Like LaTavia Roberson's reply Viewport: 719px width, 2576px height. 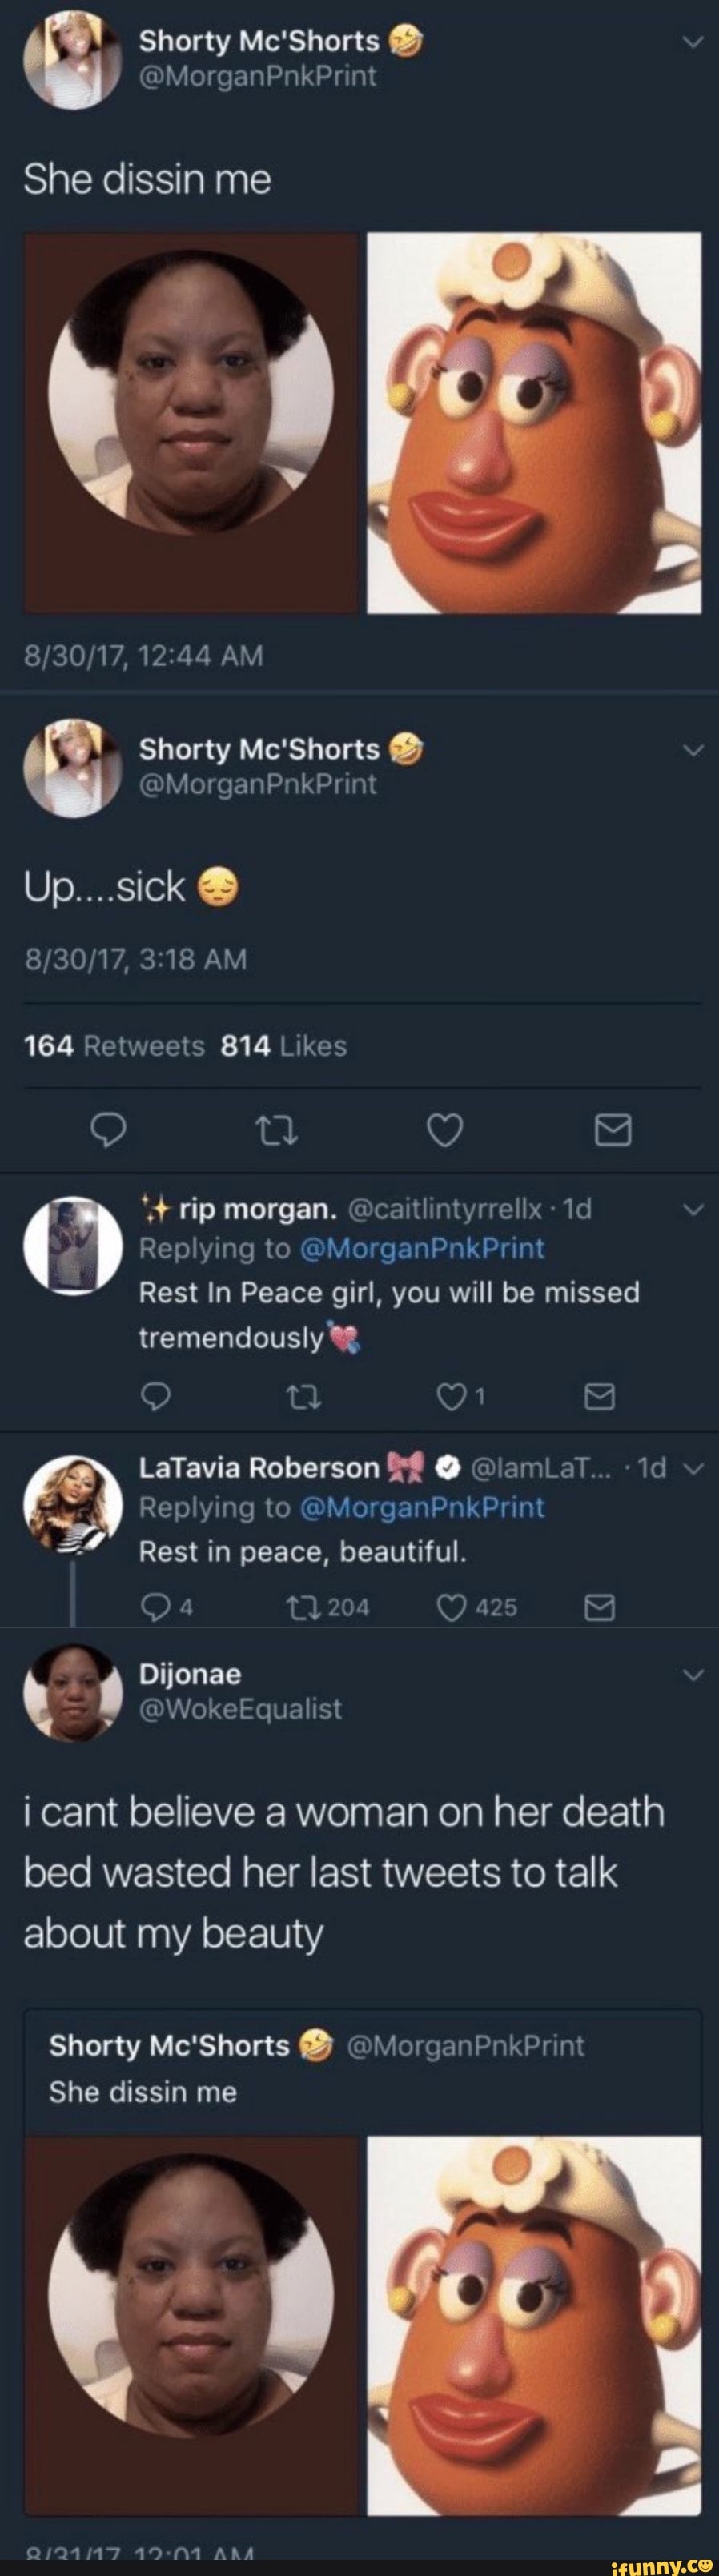(451, 1607)
